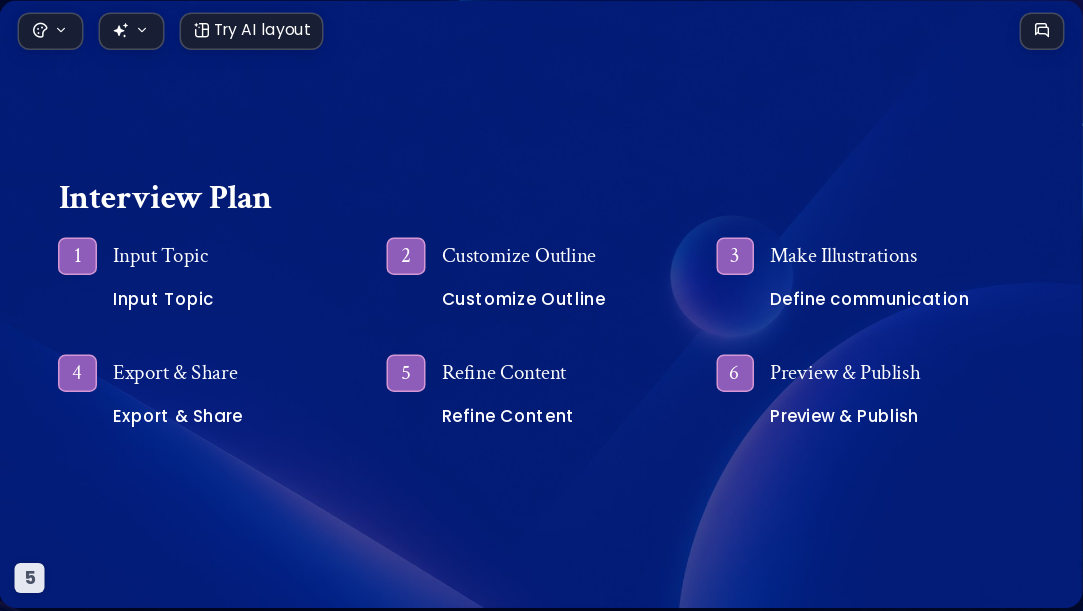
Task: Select the serif heading Customize Outline
Action: [x=519, y=255]
